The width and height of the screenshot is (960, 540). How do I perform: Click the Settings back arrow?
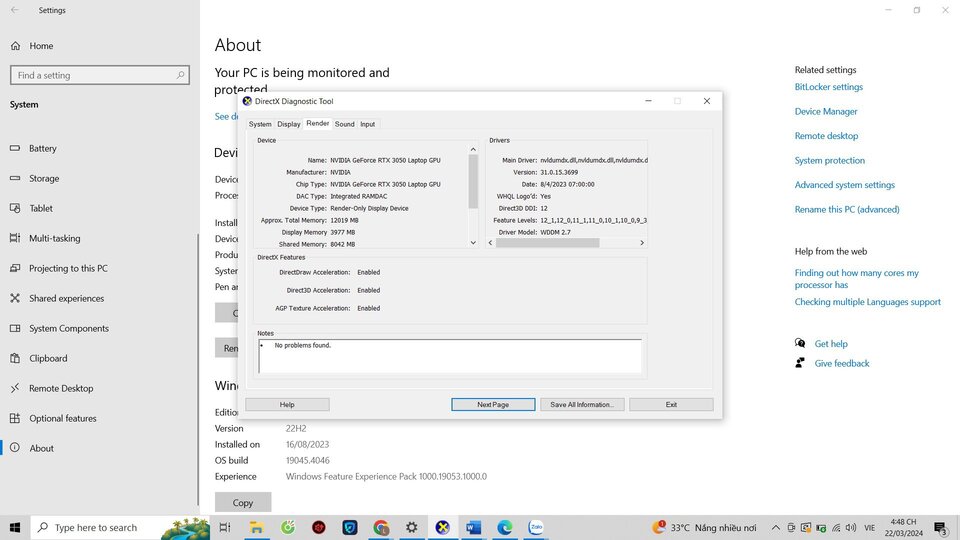point(15,10)
